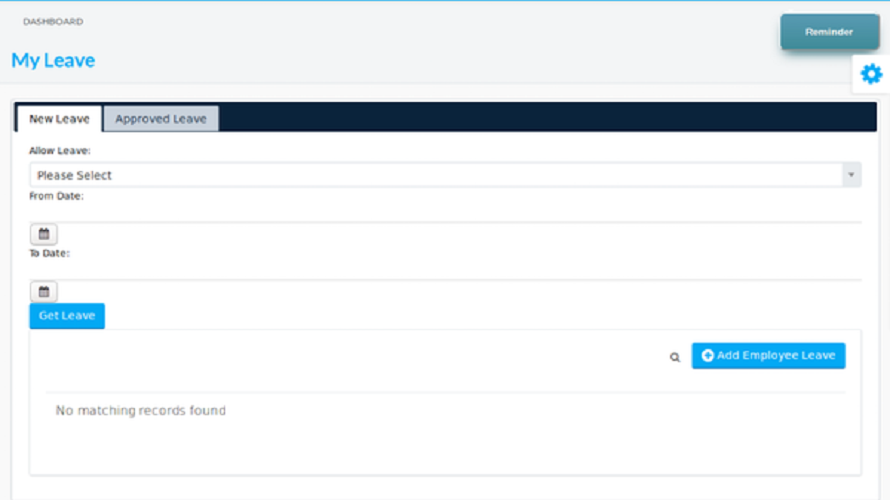Click the plus icon on Add Employee Leave

point(707,355)
